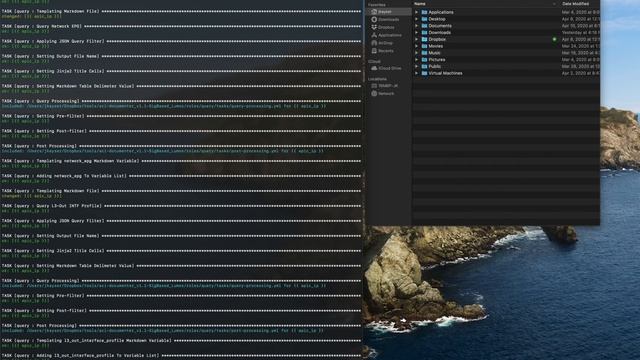This screenshot has height=360, width=640.
Task: Open Downloads from the Finder sidebar
Action: point(385,20)
